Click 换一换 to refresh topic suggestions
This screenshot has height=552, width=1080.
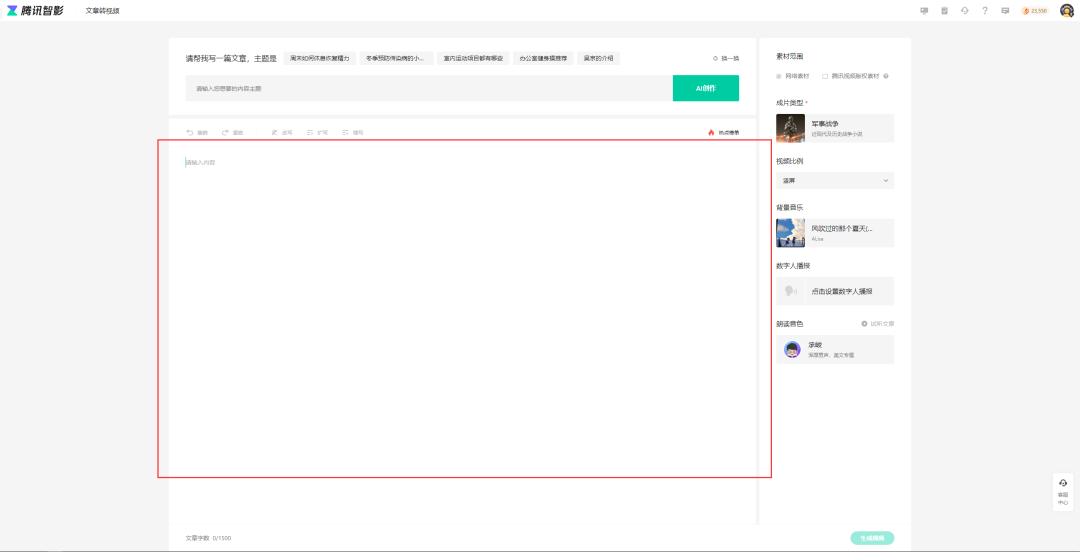pyautogui.click(x=725, y=58)
